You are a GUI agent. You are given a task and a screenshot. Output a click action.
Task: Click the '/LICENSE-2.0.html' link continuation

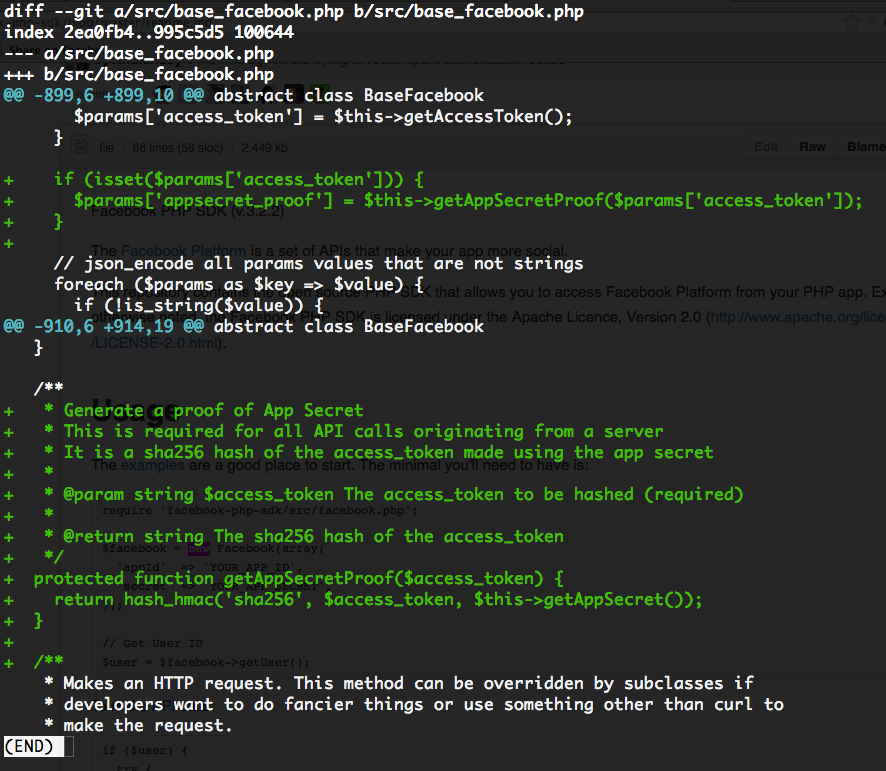point(154,343)
